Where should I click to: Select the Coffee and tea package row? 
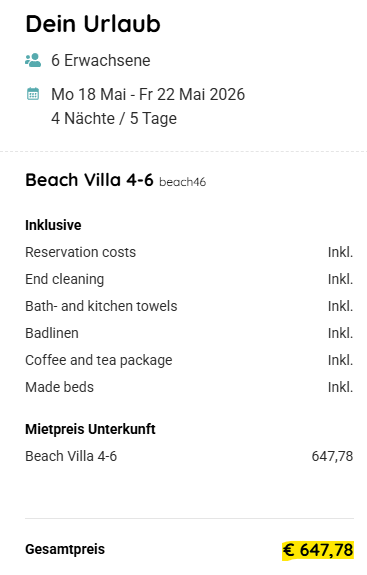[189, 360]
